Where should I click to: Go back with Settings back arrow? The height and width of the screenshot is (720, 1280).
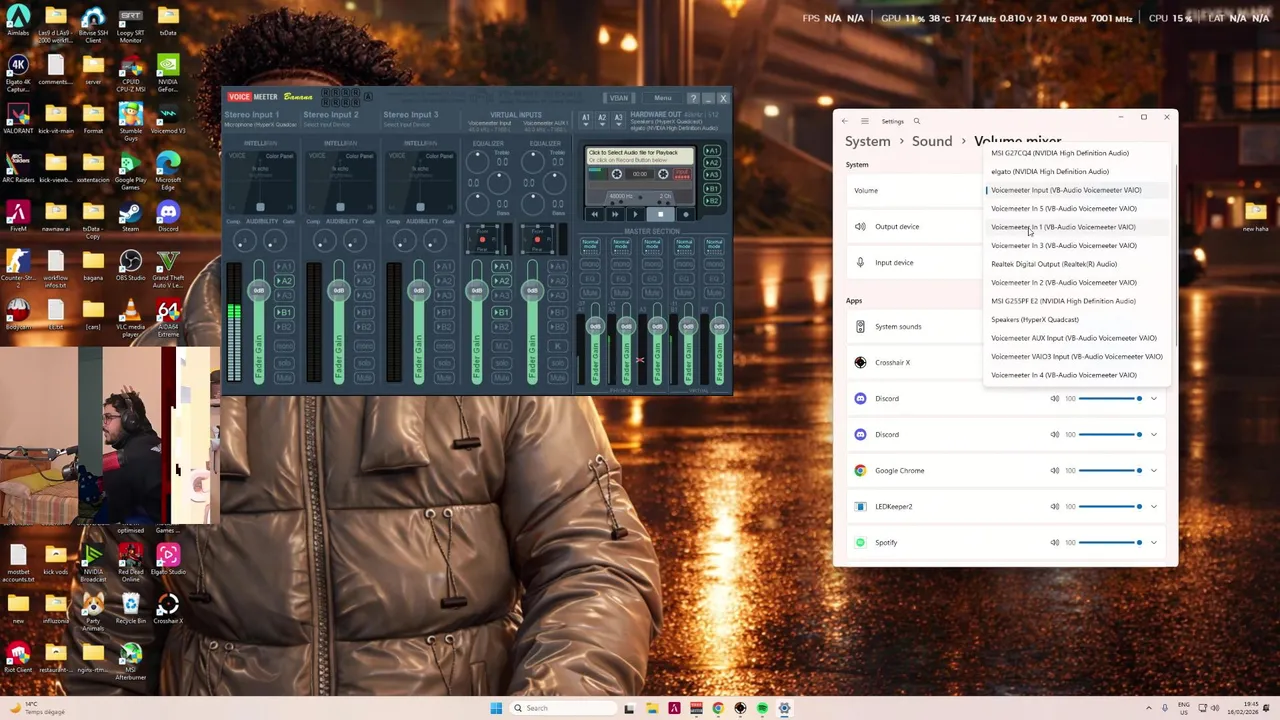[845, 121]
